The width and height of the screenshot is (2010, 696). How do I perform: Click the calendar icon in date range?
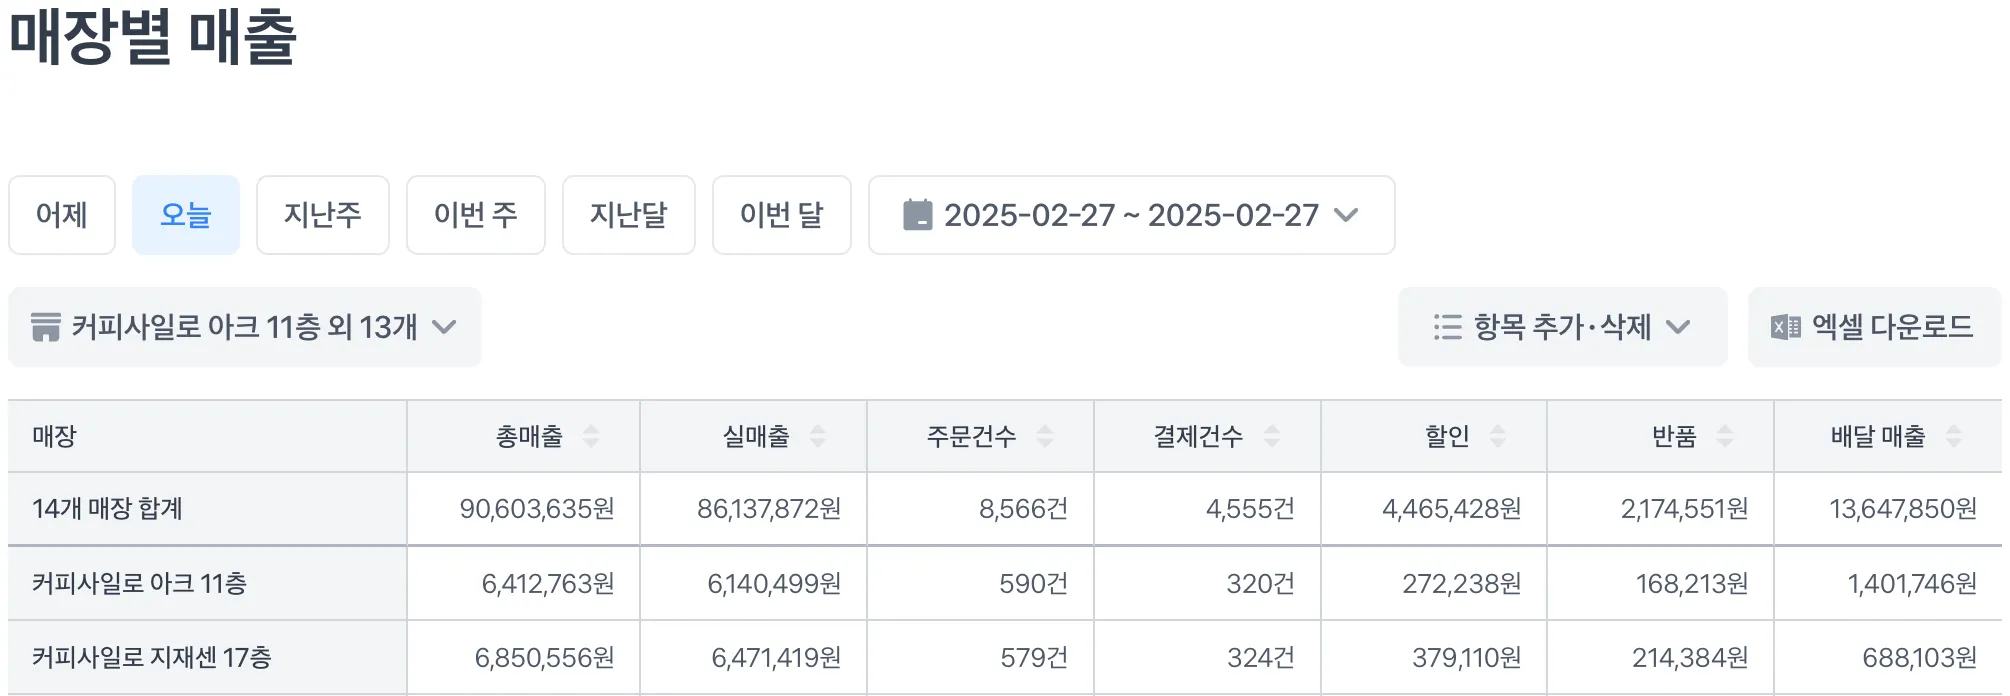pyautogui.click(x=917, y=215)
